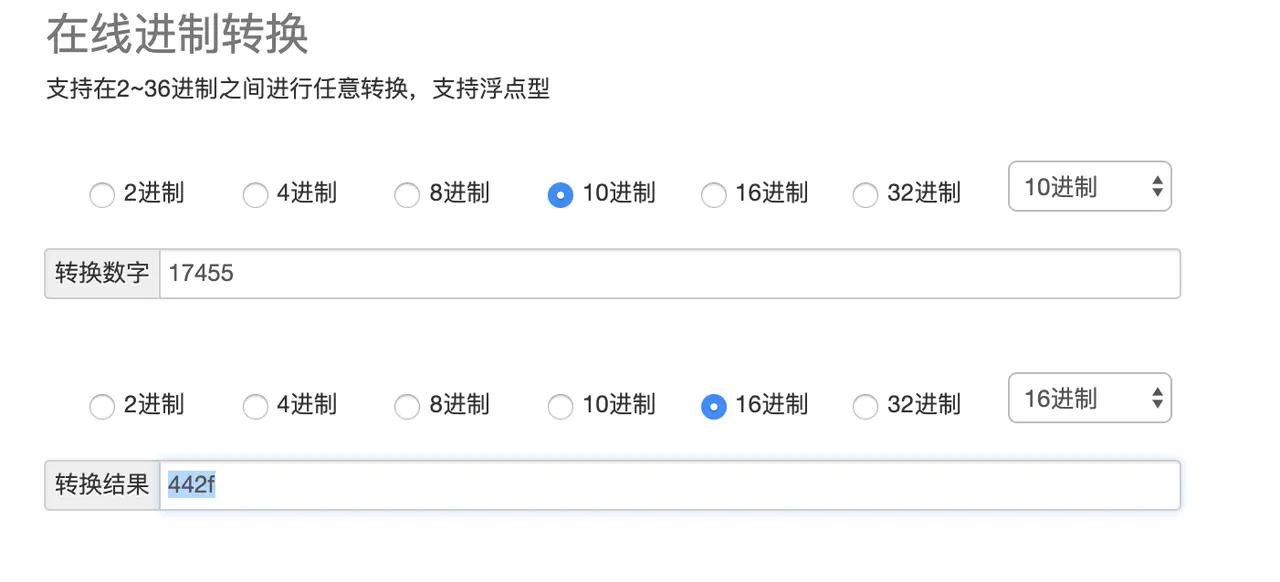Confirm the selected 16进制 radio in bottom row
1280x582 pixels.
713,407
